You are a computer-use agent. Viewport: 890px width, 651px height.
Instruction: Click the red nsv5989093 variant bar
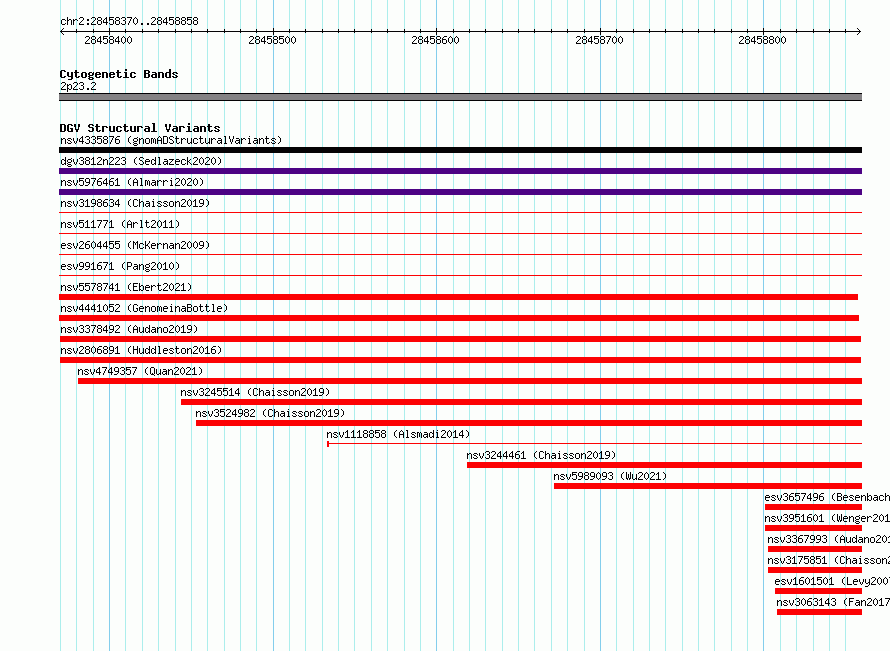coord(708,486)
